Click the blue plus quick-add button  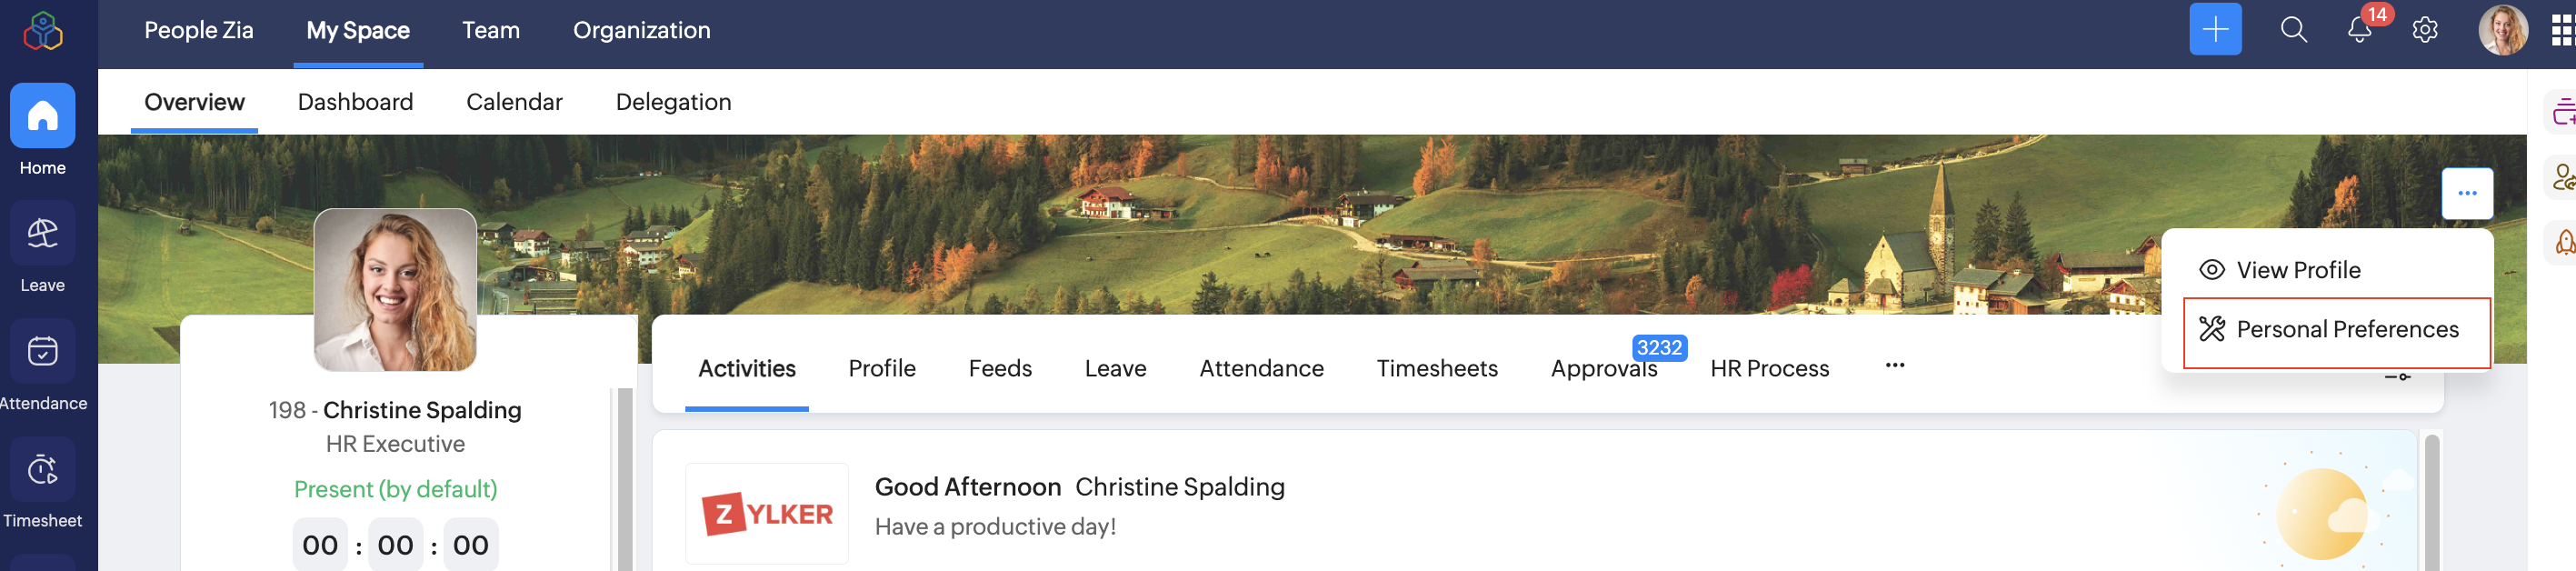click(2214, 30)
